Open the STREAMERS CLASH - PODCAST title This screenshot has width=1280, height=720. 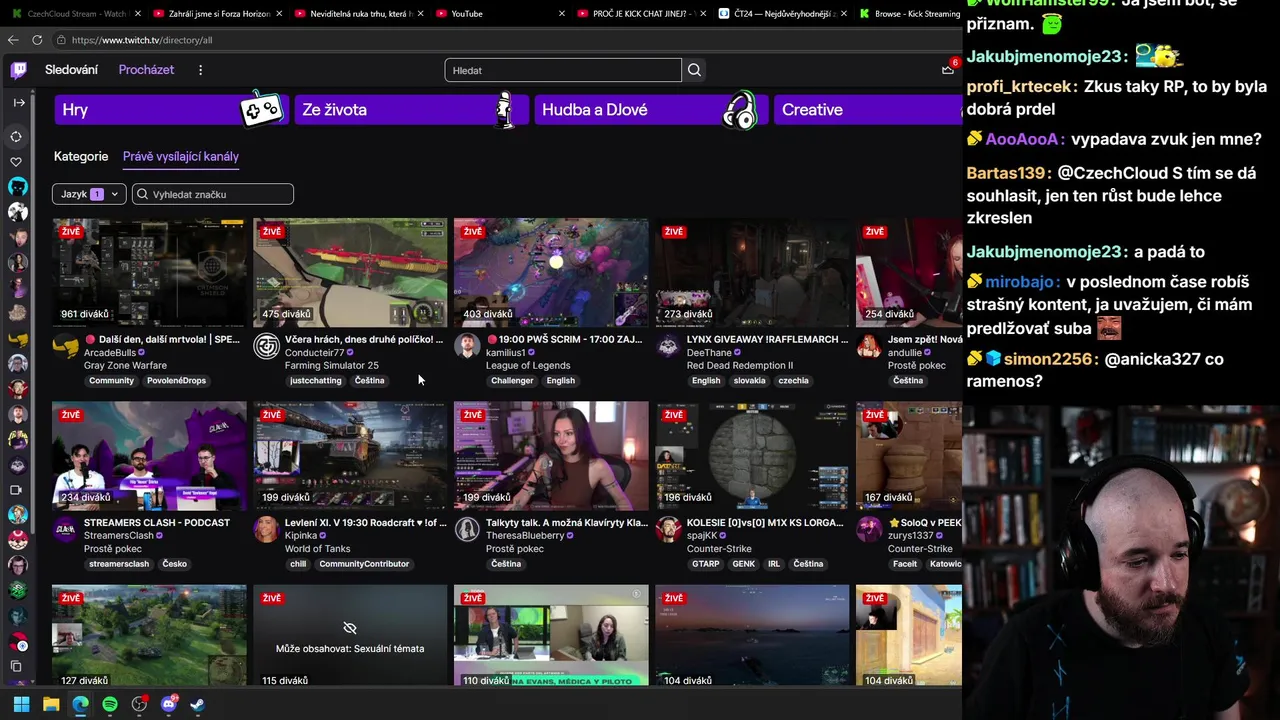tap(157, 523)
